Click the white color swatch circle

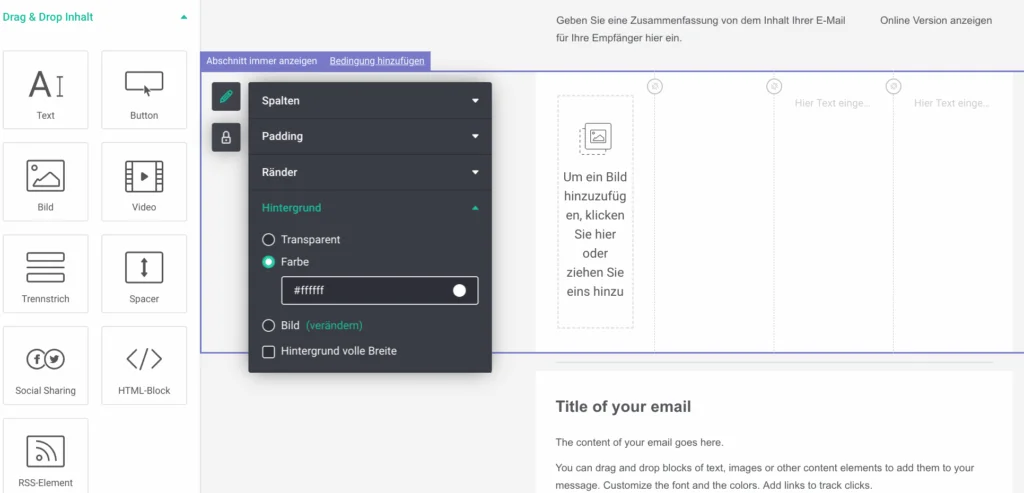click(x=459, y=290)
